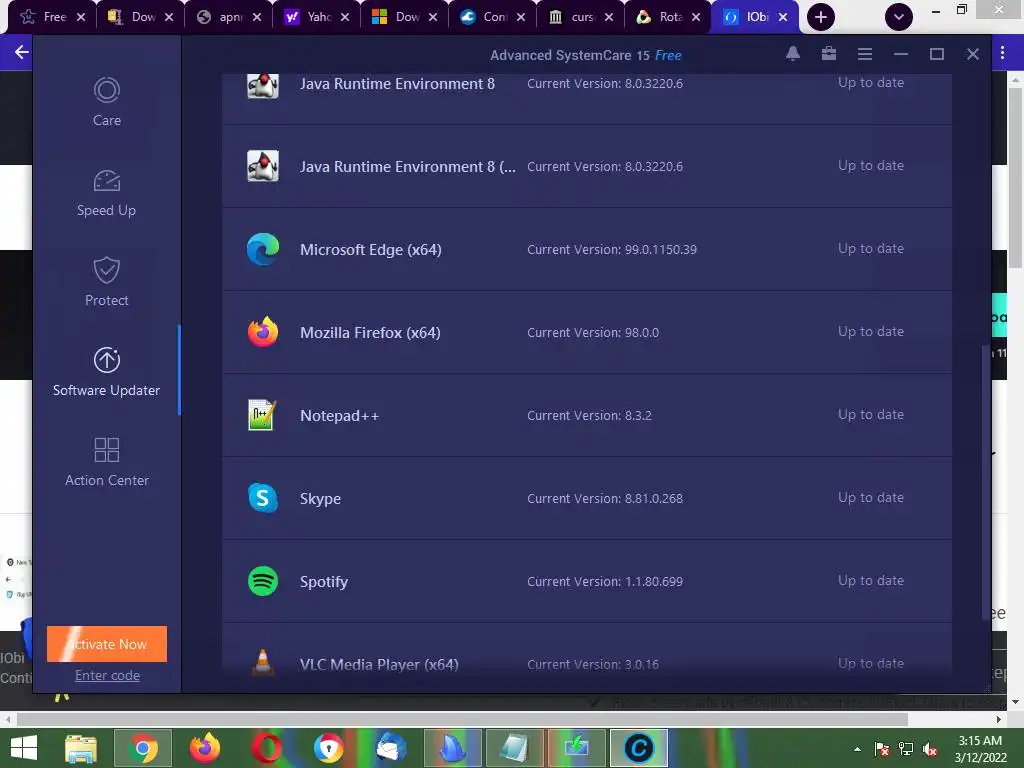Click the Notepad++ app icon

coord(263,415)
